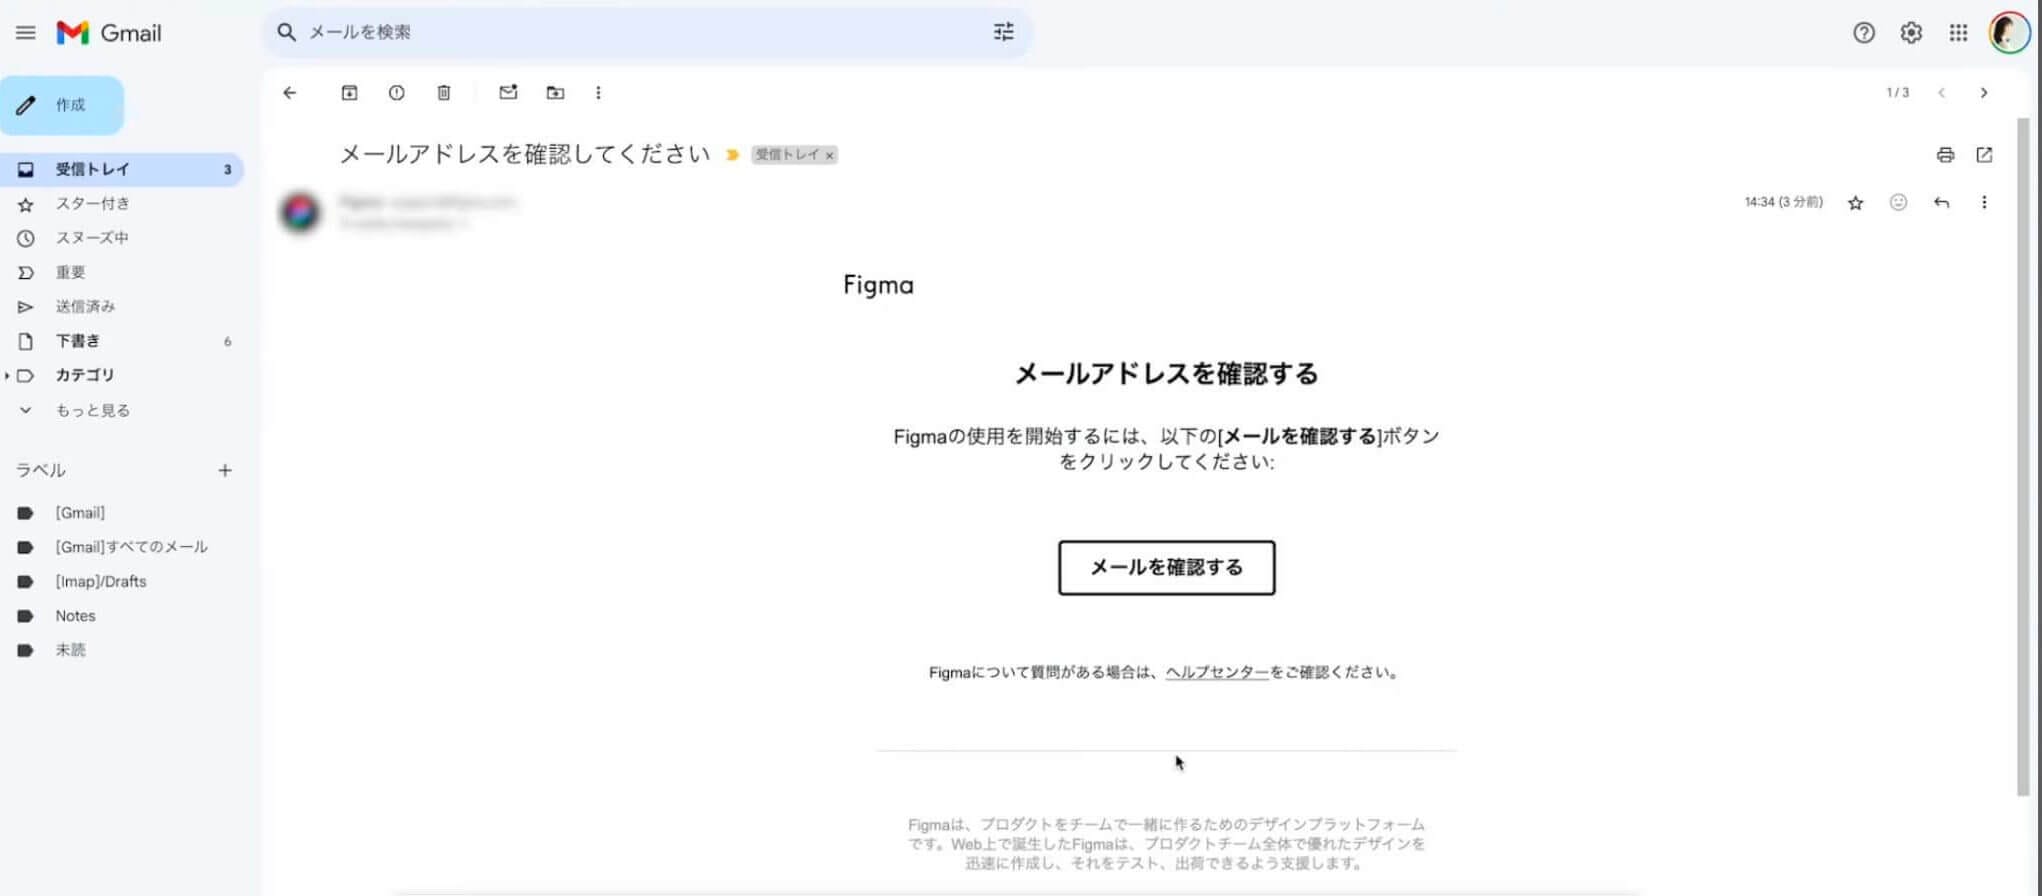Reply using the reply arrow icon

1941,203
